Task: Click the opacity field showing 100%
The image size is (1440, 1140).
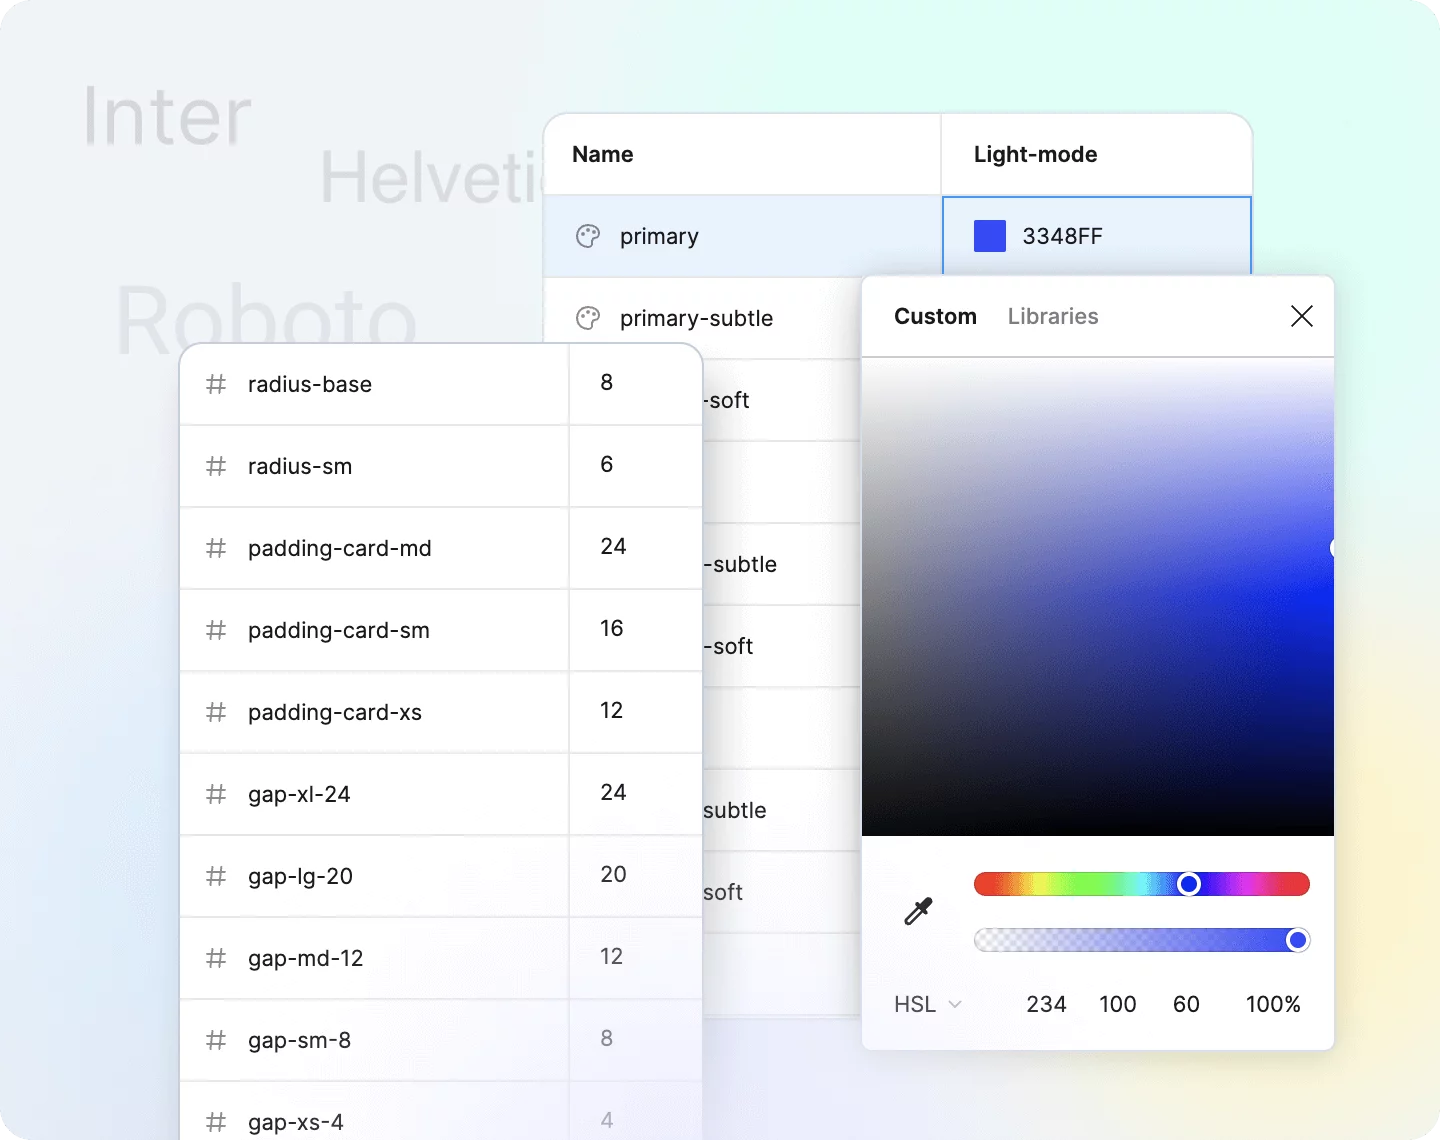Action: pyautogui.click(x=1272, y=1004)
